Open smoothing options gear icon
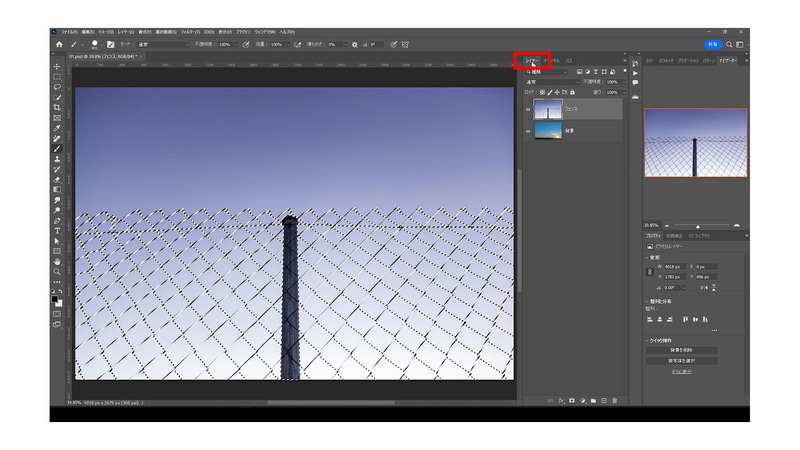This screenshot has height=450, width=800. (x=355, y=45)
